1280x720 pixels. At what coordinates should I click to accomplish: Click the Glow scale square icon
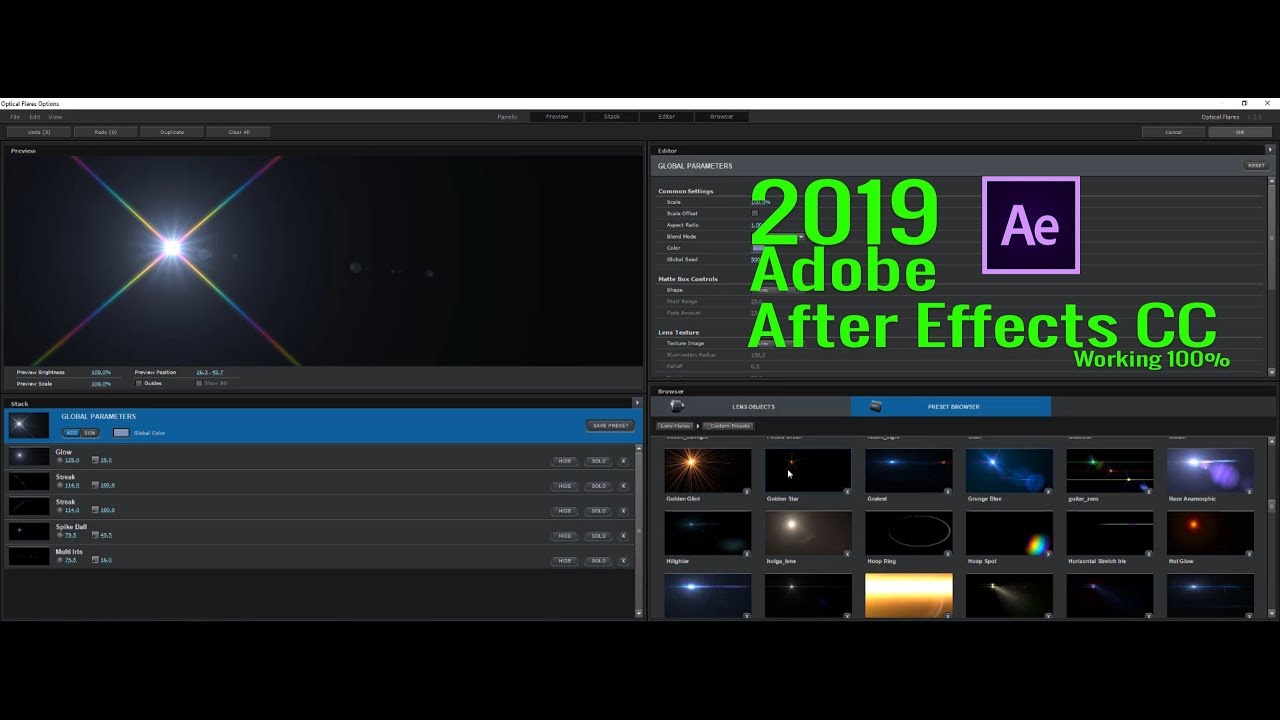[x=95, y=460]
